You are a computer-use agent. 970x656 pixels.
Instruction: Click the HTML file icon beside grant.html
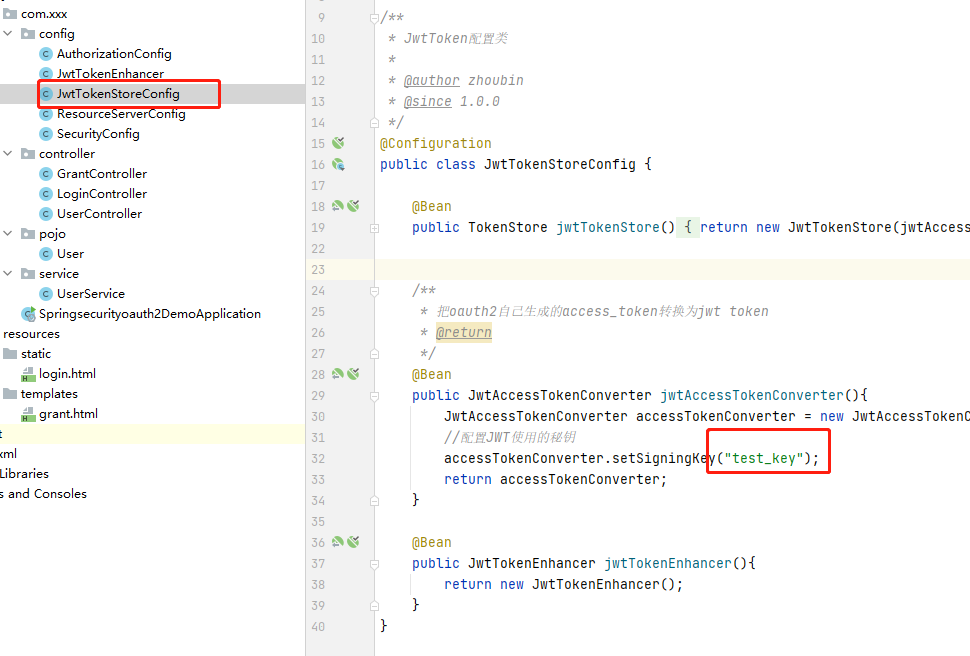(x=28, y=414)
